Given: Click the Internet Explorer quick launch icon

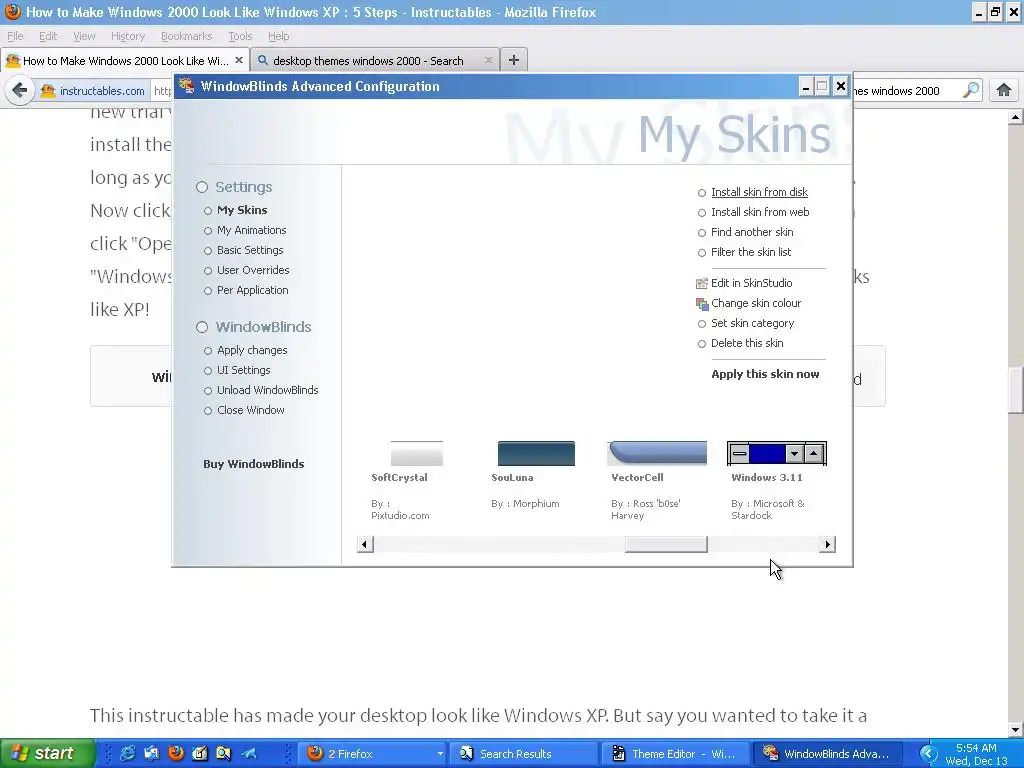Looking at the screenshot, I should click(128, 753).
